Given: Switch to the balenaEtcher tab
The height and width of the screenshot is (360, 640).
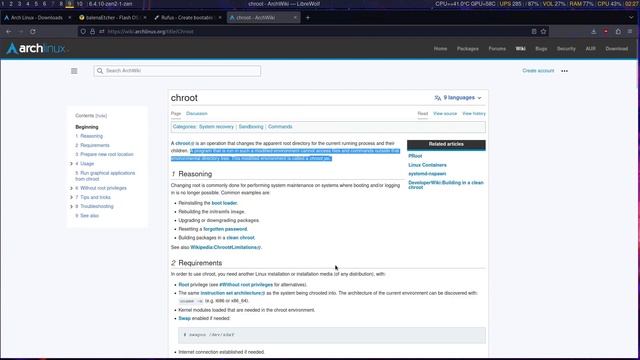Looking at the screenshot, I should click(x=111, y=18).
